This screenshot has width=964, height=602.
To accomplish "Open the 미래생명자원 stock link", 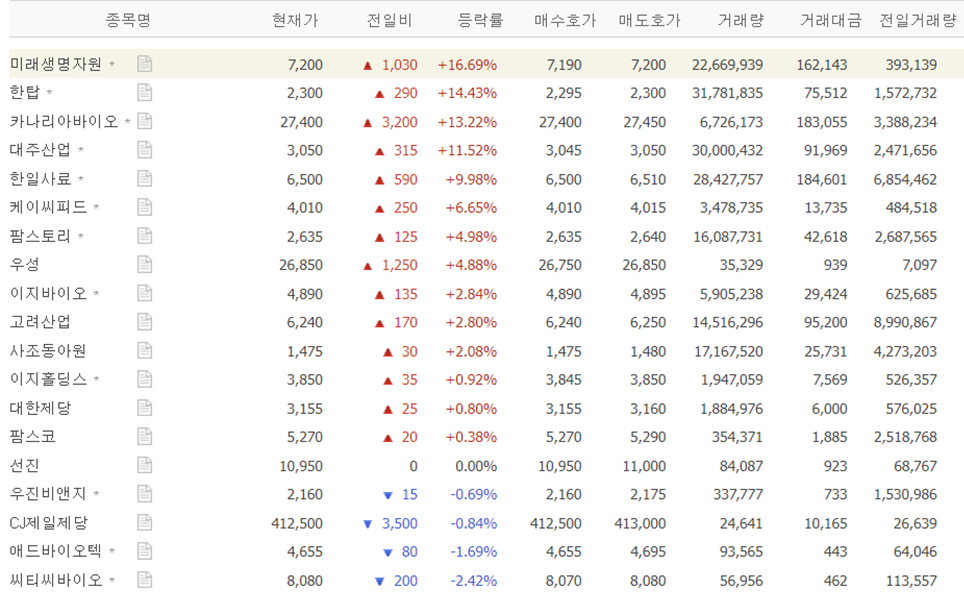I will click(x=55, y=64).
